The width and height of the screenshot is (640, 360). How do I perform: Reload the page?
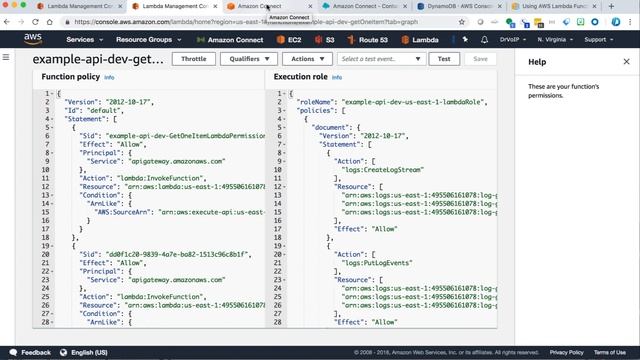click(x=36, y=22)
